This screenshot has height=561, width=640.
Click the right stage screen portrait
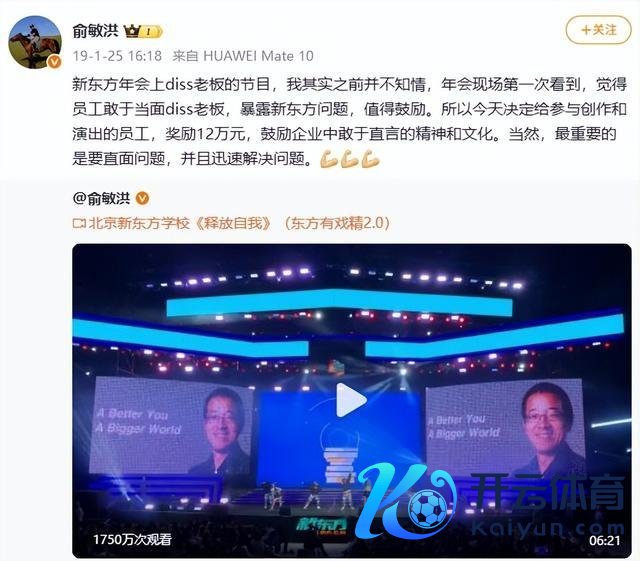(x=505, y=427)
